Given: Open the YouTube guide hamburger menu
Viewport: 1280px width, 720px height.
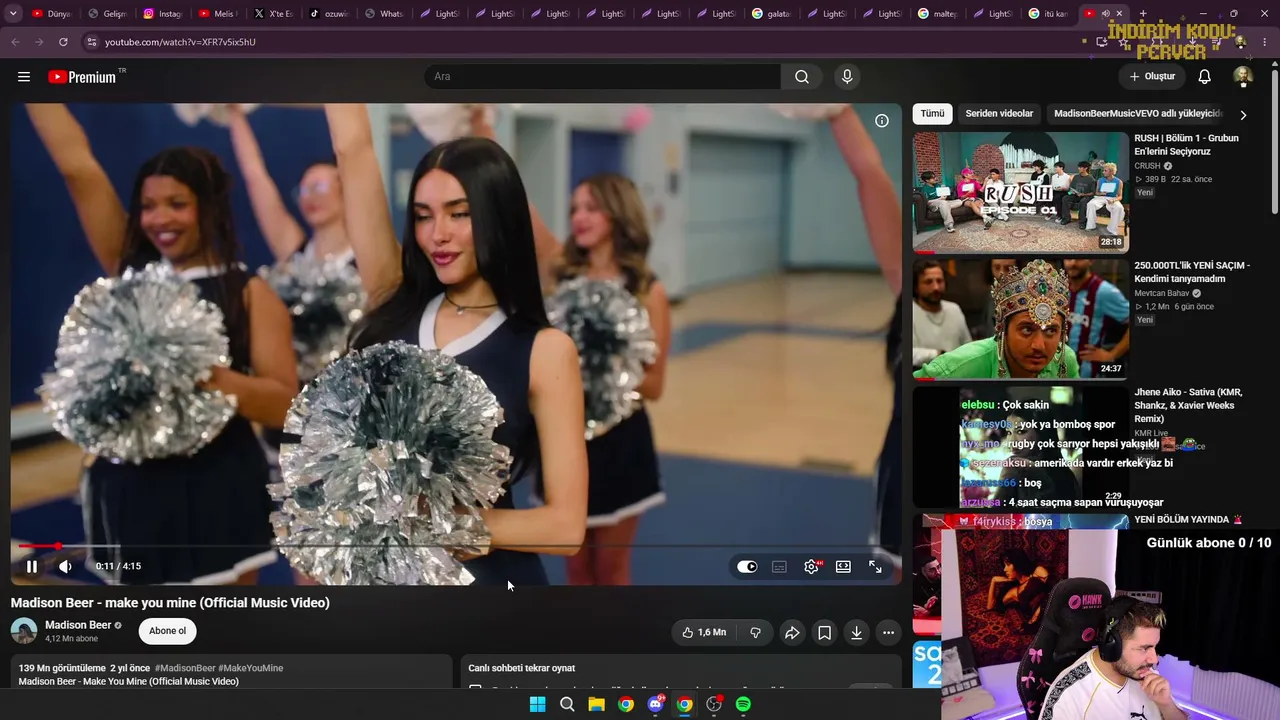Looking at the screenshot, I should pos(24,77).
